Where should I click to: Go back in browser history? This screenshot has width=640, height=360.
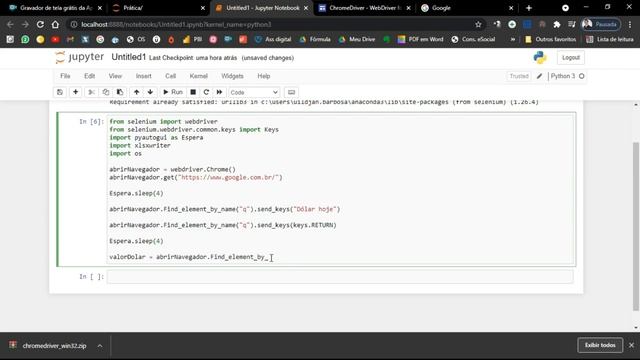pos(10,24)
